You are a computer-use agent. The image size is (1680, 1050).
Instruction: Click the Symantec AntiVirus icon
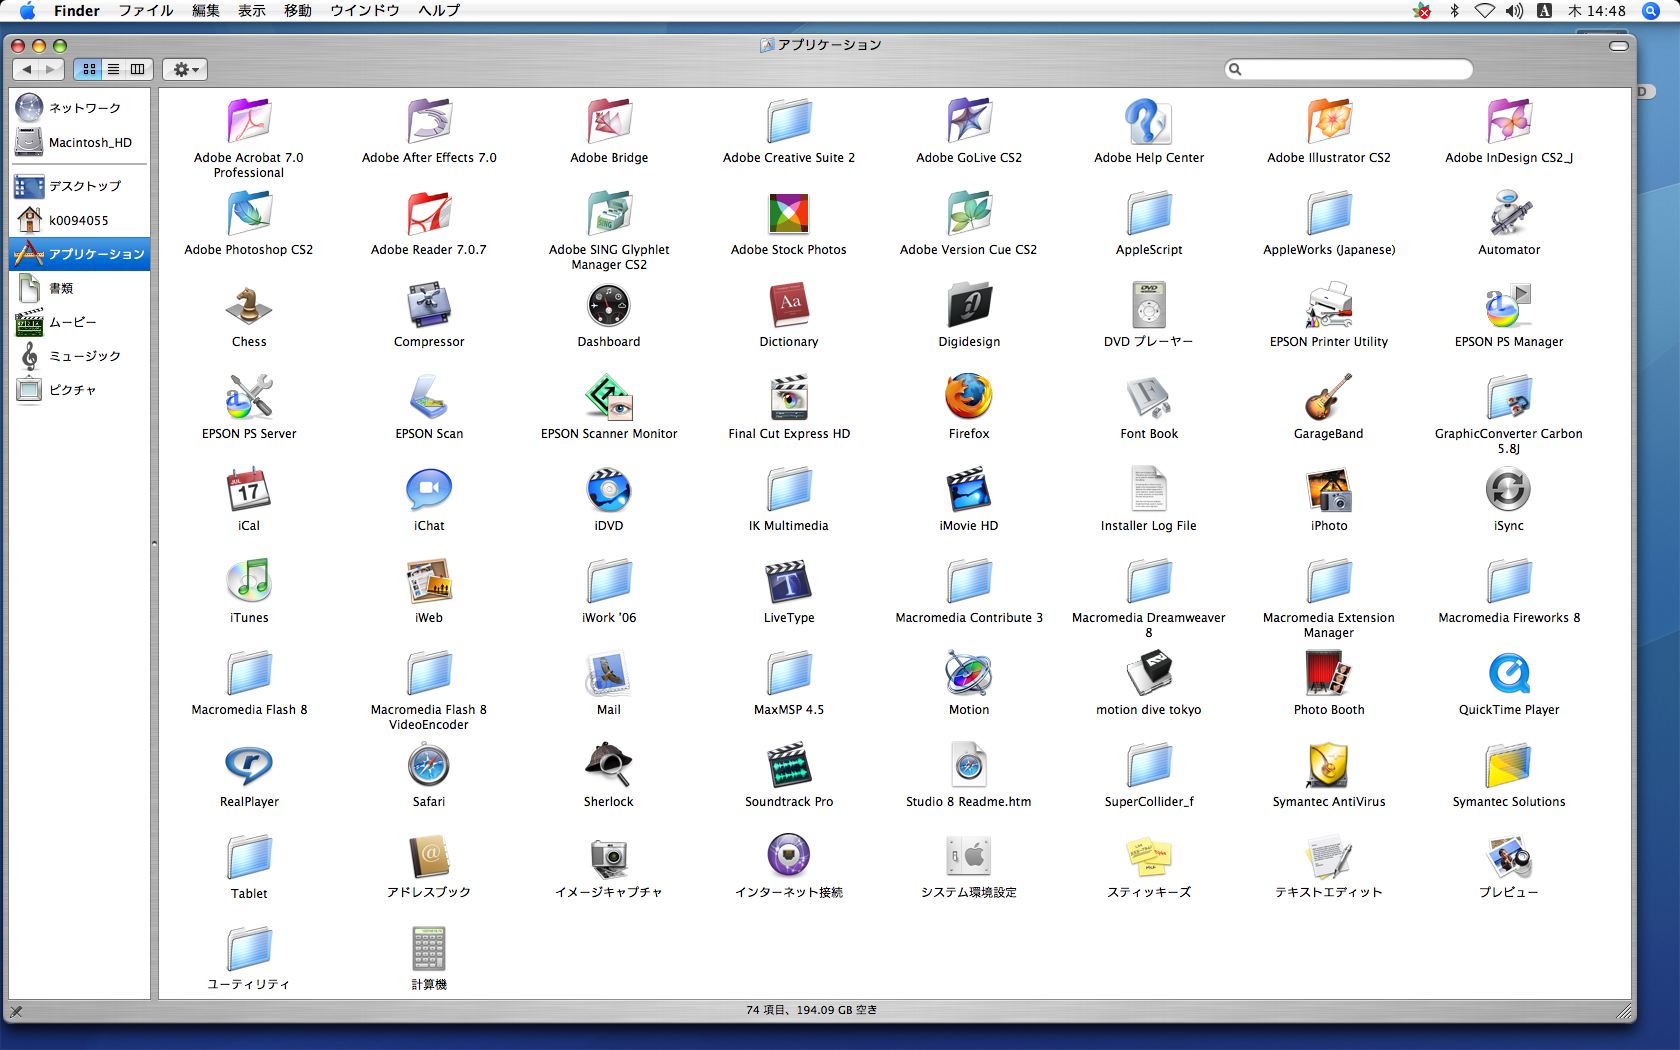pyautogui.click(x=1329, y=766)
